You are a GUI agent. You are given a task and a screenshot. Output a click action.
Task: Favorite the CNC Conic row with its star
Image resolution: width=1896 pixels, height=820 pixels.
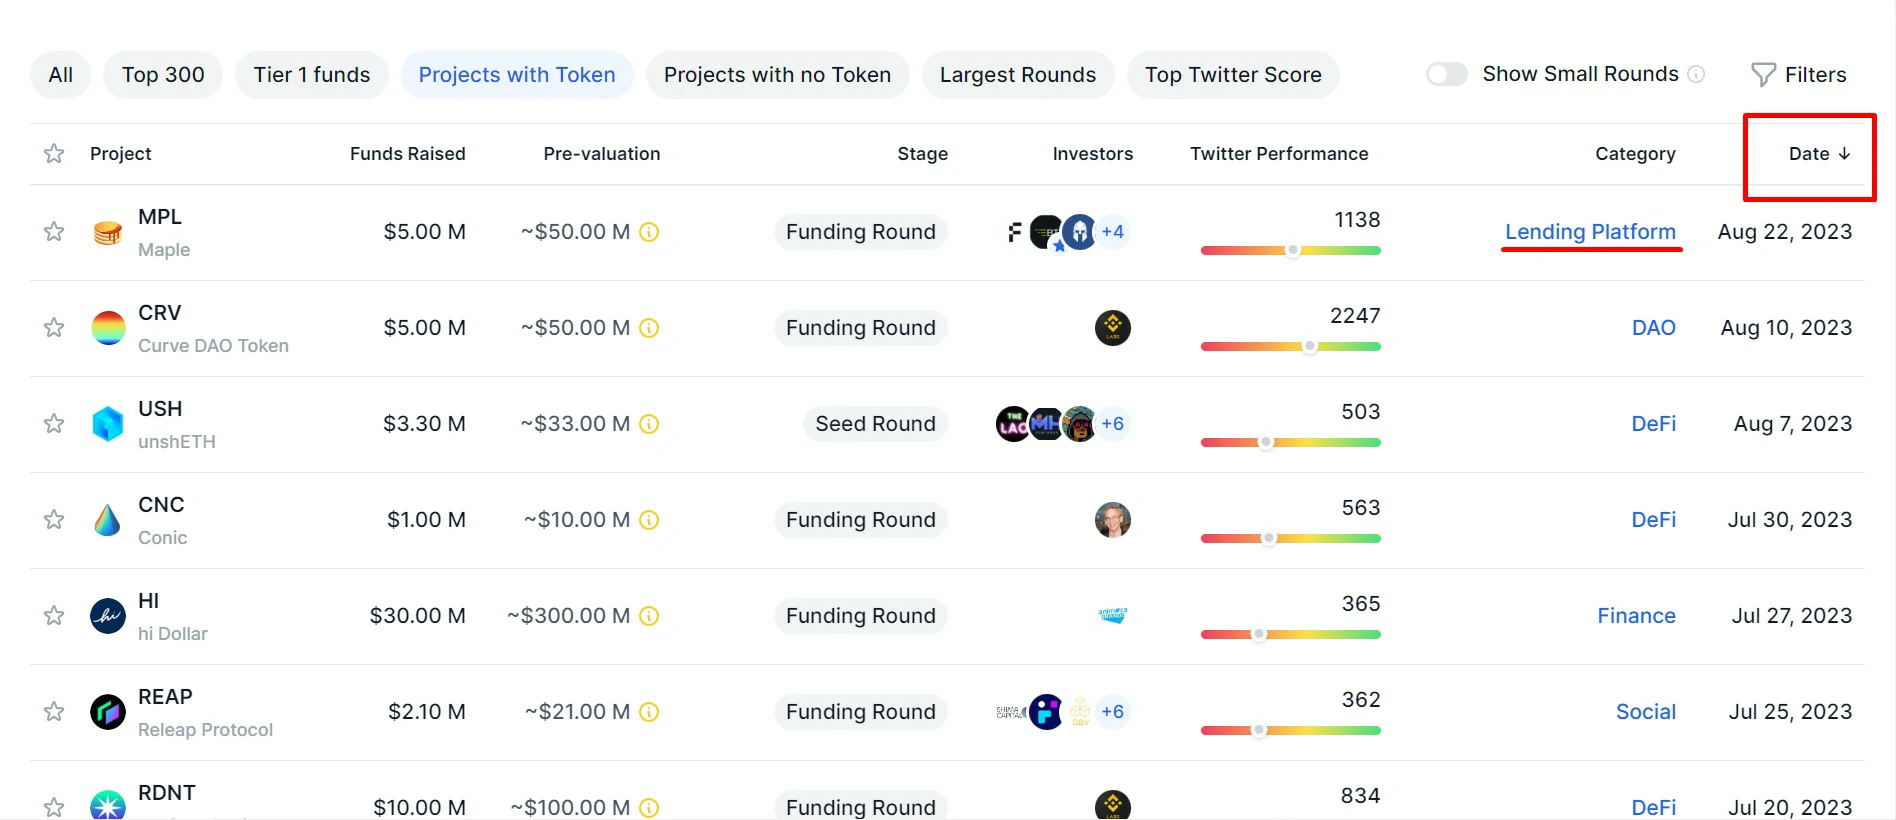54,520
